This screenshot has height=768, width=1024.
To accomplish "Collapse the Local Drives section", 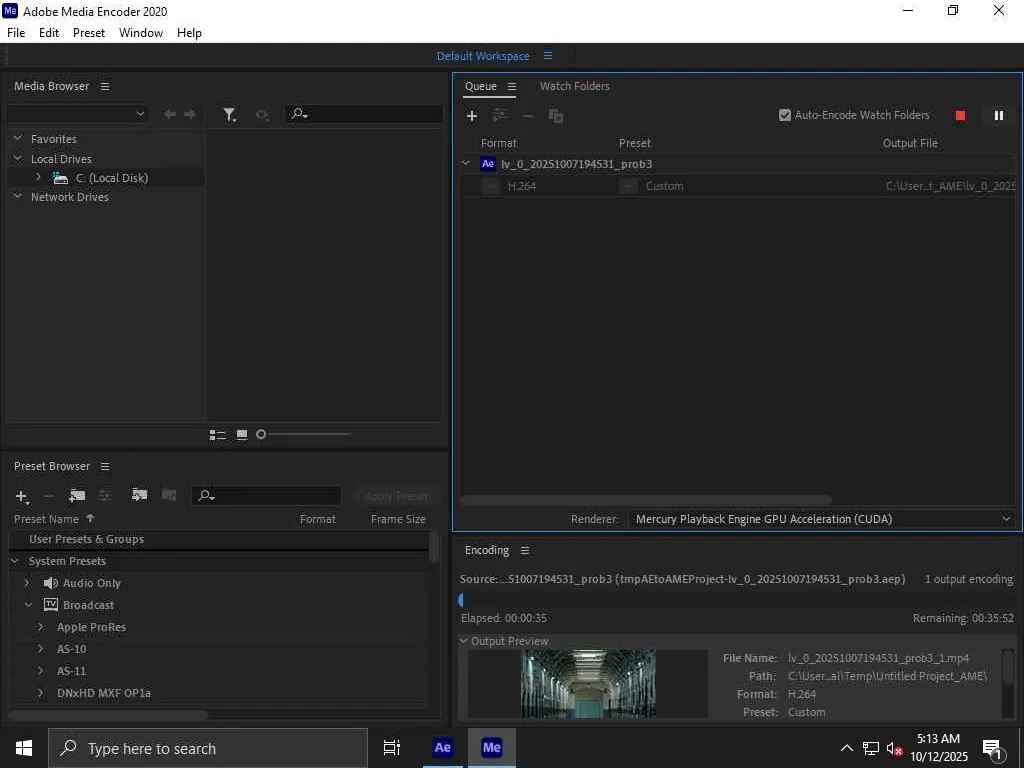I will [x=18, y=158].
